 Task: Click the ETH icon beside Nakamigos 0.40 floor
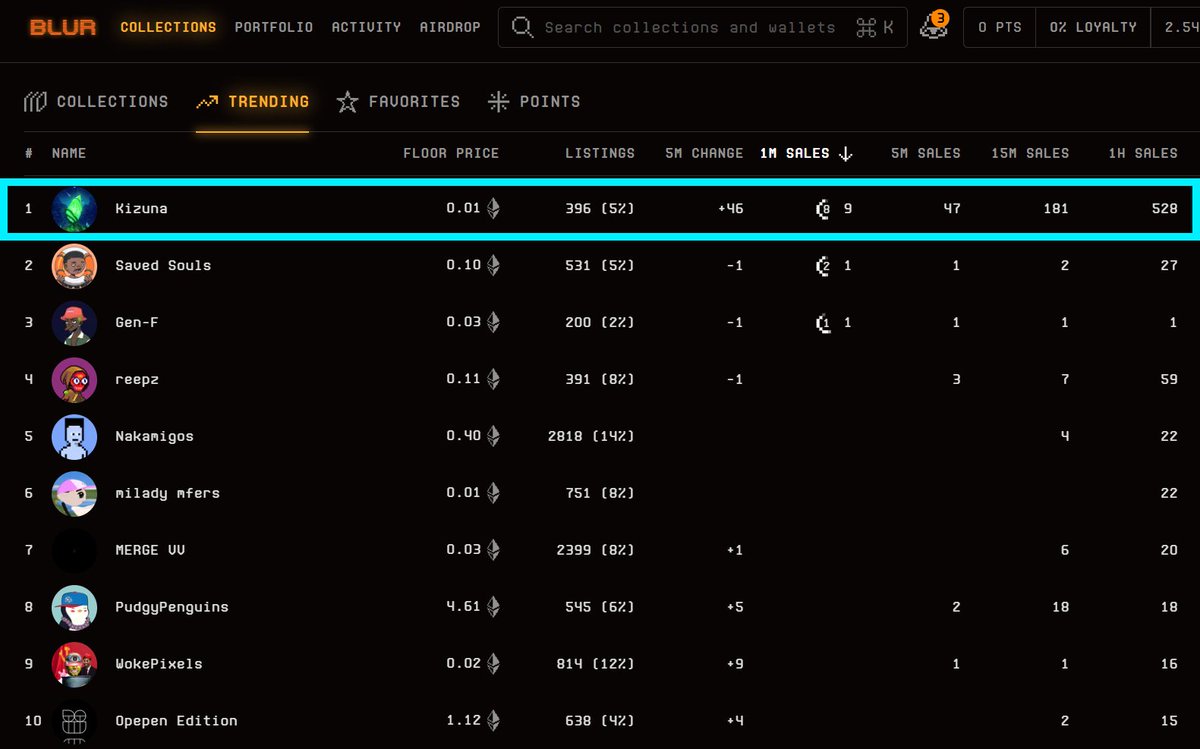click(x=492, y=437)
